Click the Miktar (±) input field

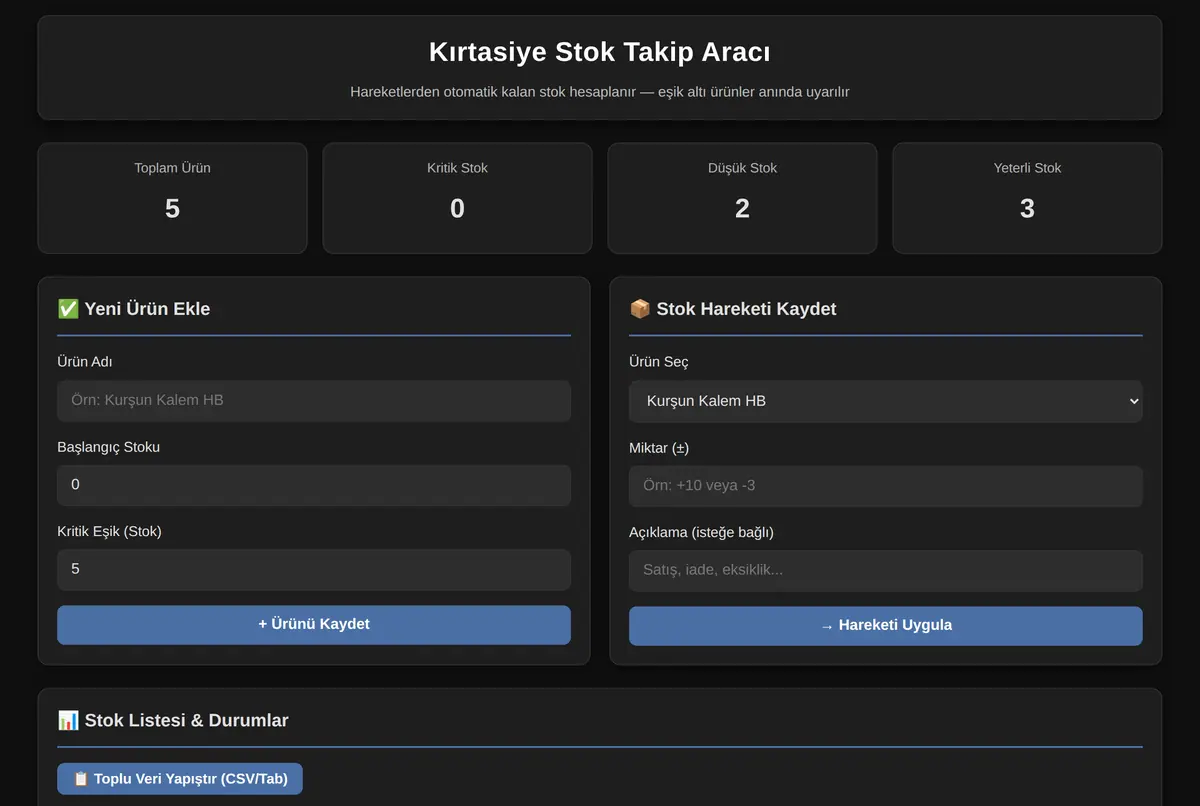coord(885,486)
